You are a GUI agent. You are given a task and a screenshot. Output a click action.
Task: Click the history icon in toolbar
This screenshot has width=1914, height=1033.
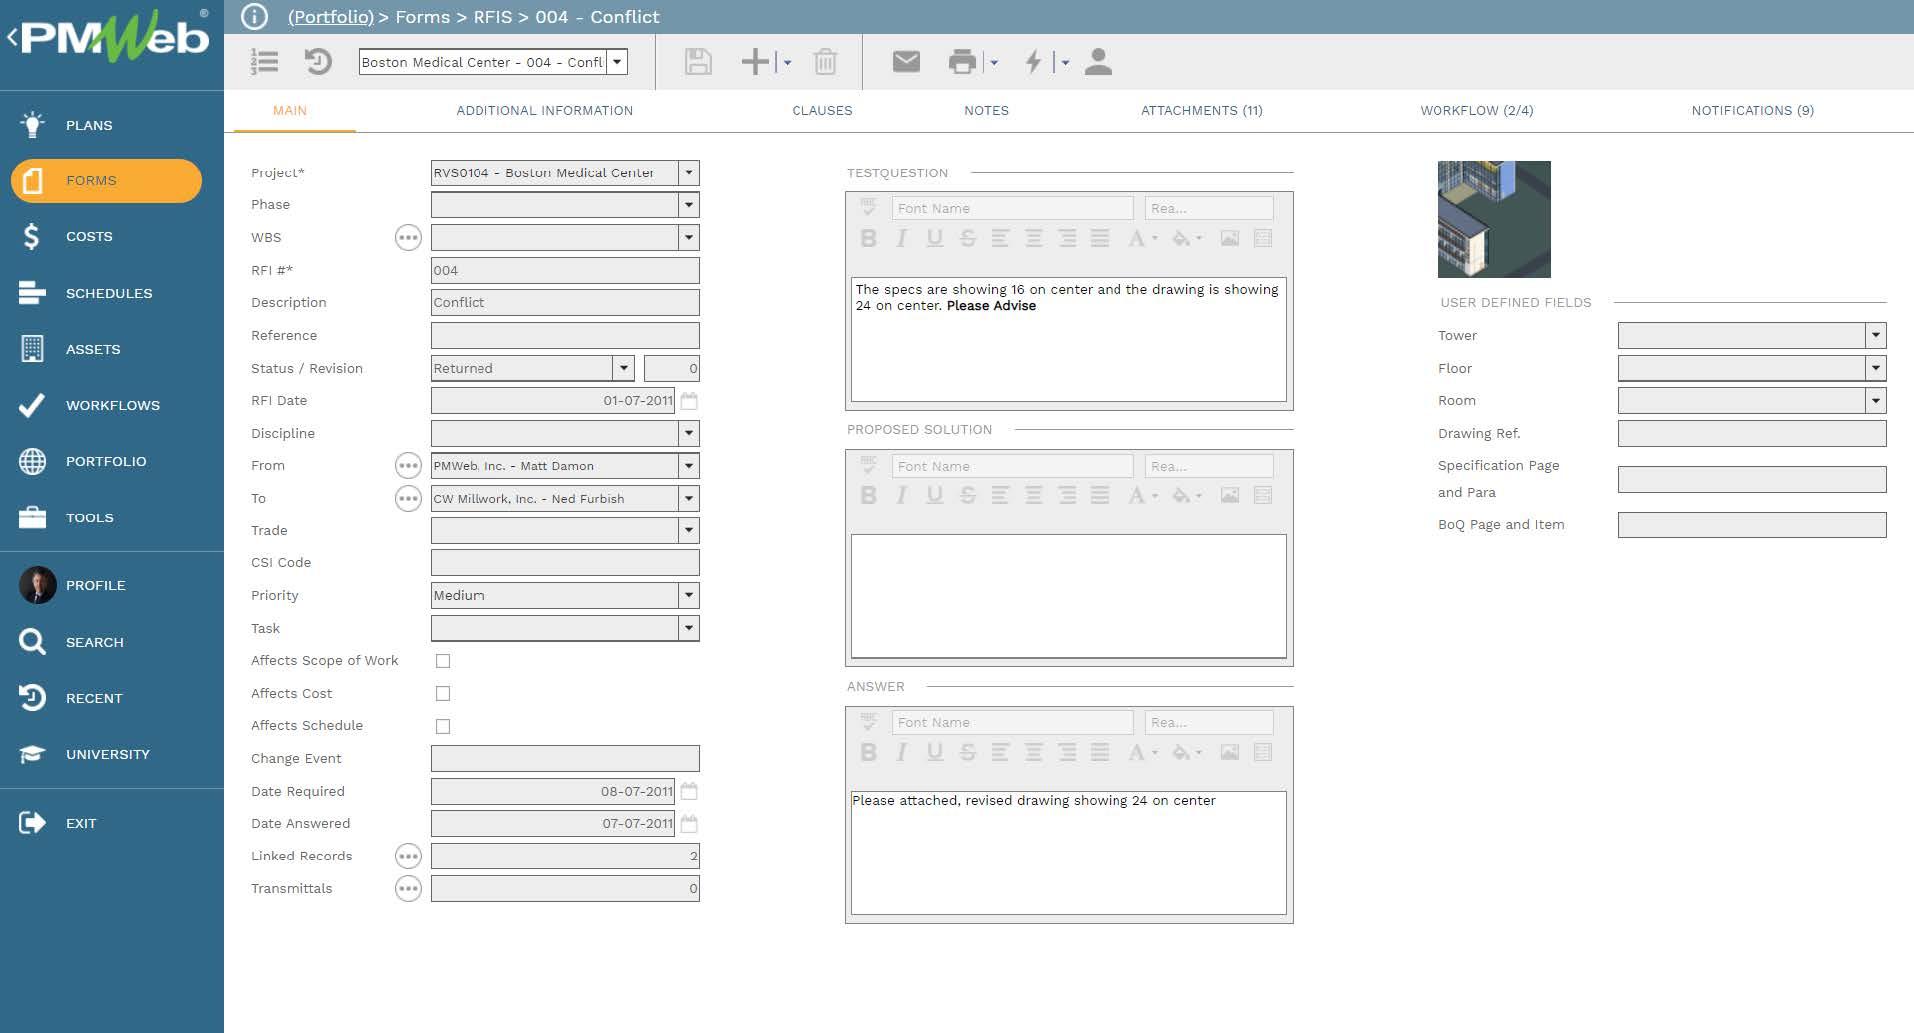tap(318, 62)
